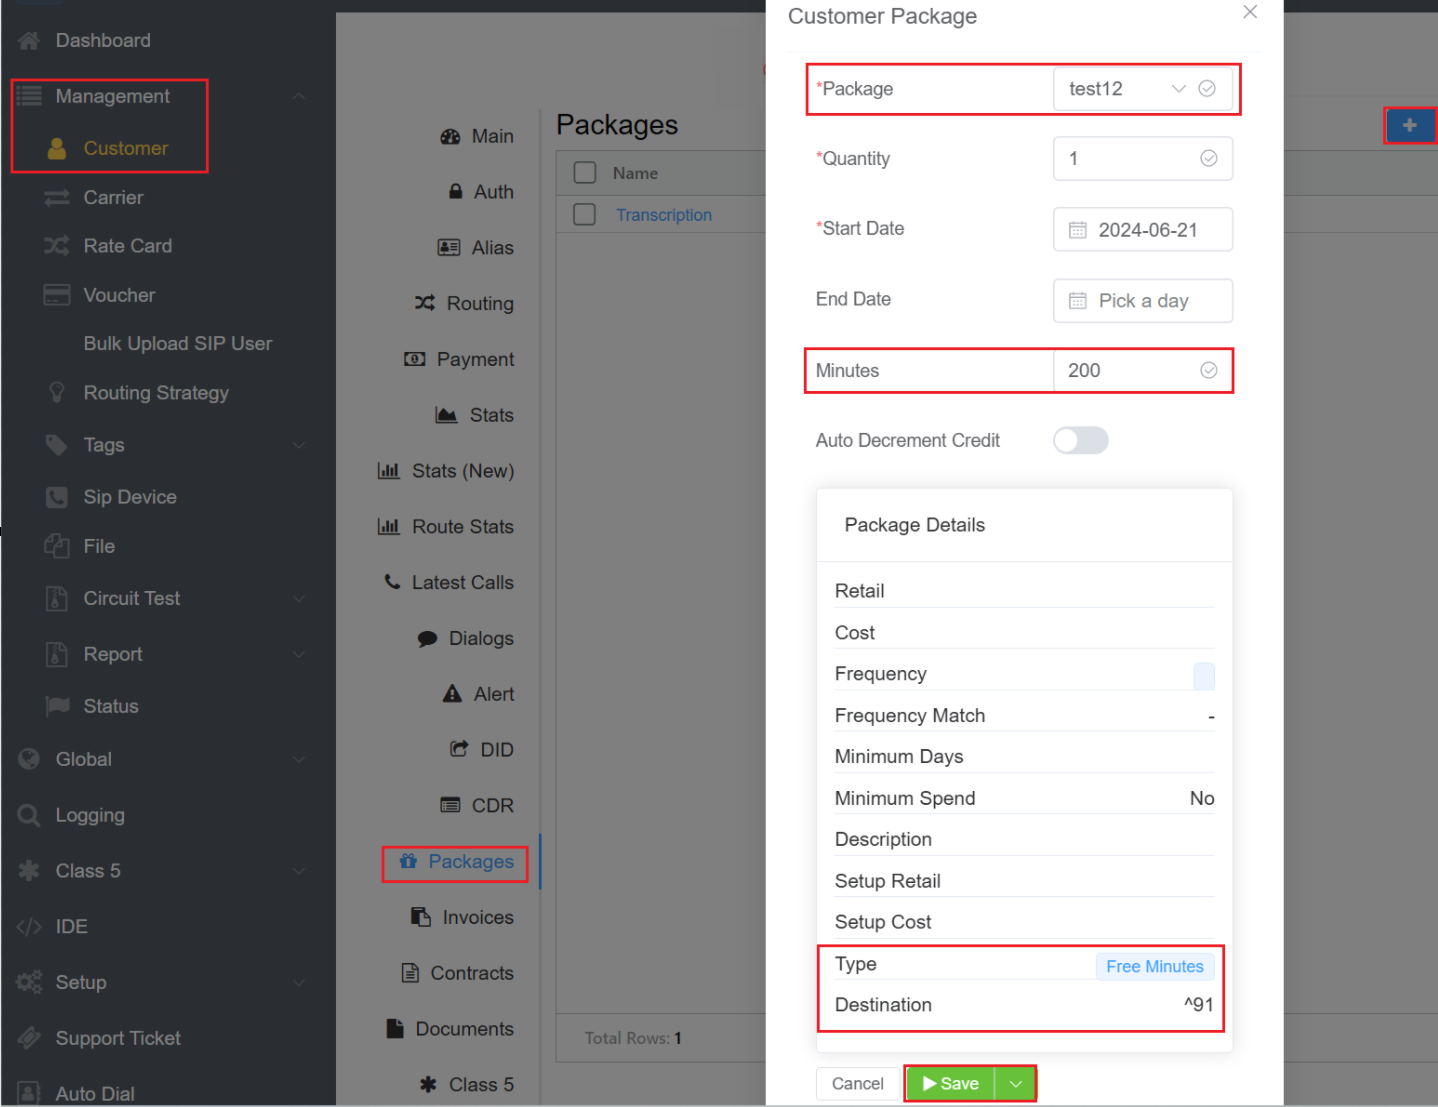This screenshot has width=1438, height=1107.
Task: Open the End Date picker field
Action: click(1142, 301)
